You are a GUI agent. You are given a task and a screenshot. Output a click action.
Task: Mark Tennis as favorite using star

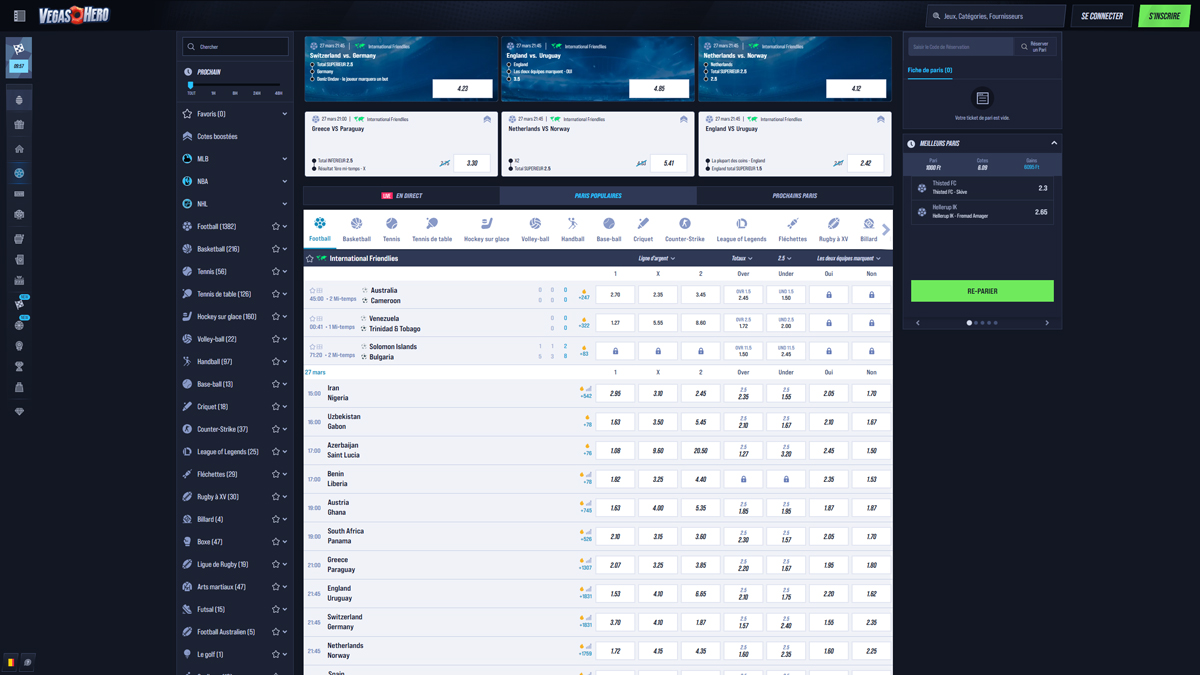(x=276, y=272)
